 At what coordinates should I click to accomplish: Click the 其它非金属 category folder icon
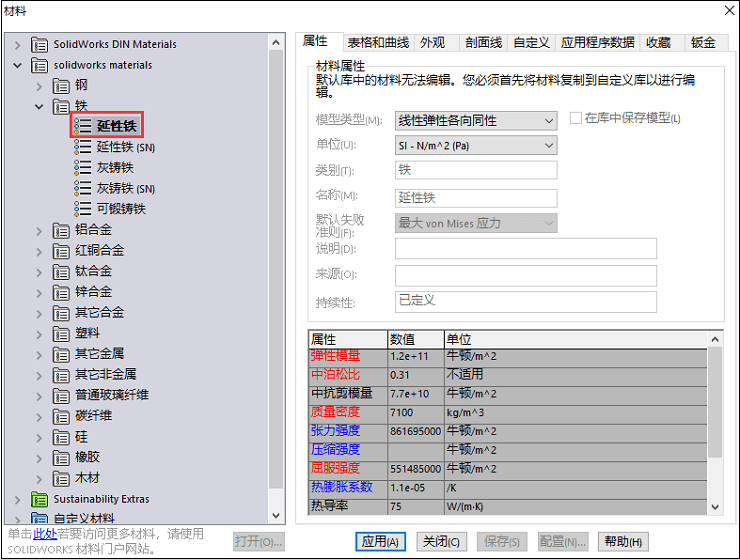[x=61, y=375]
